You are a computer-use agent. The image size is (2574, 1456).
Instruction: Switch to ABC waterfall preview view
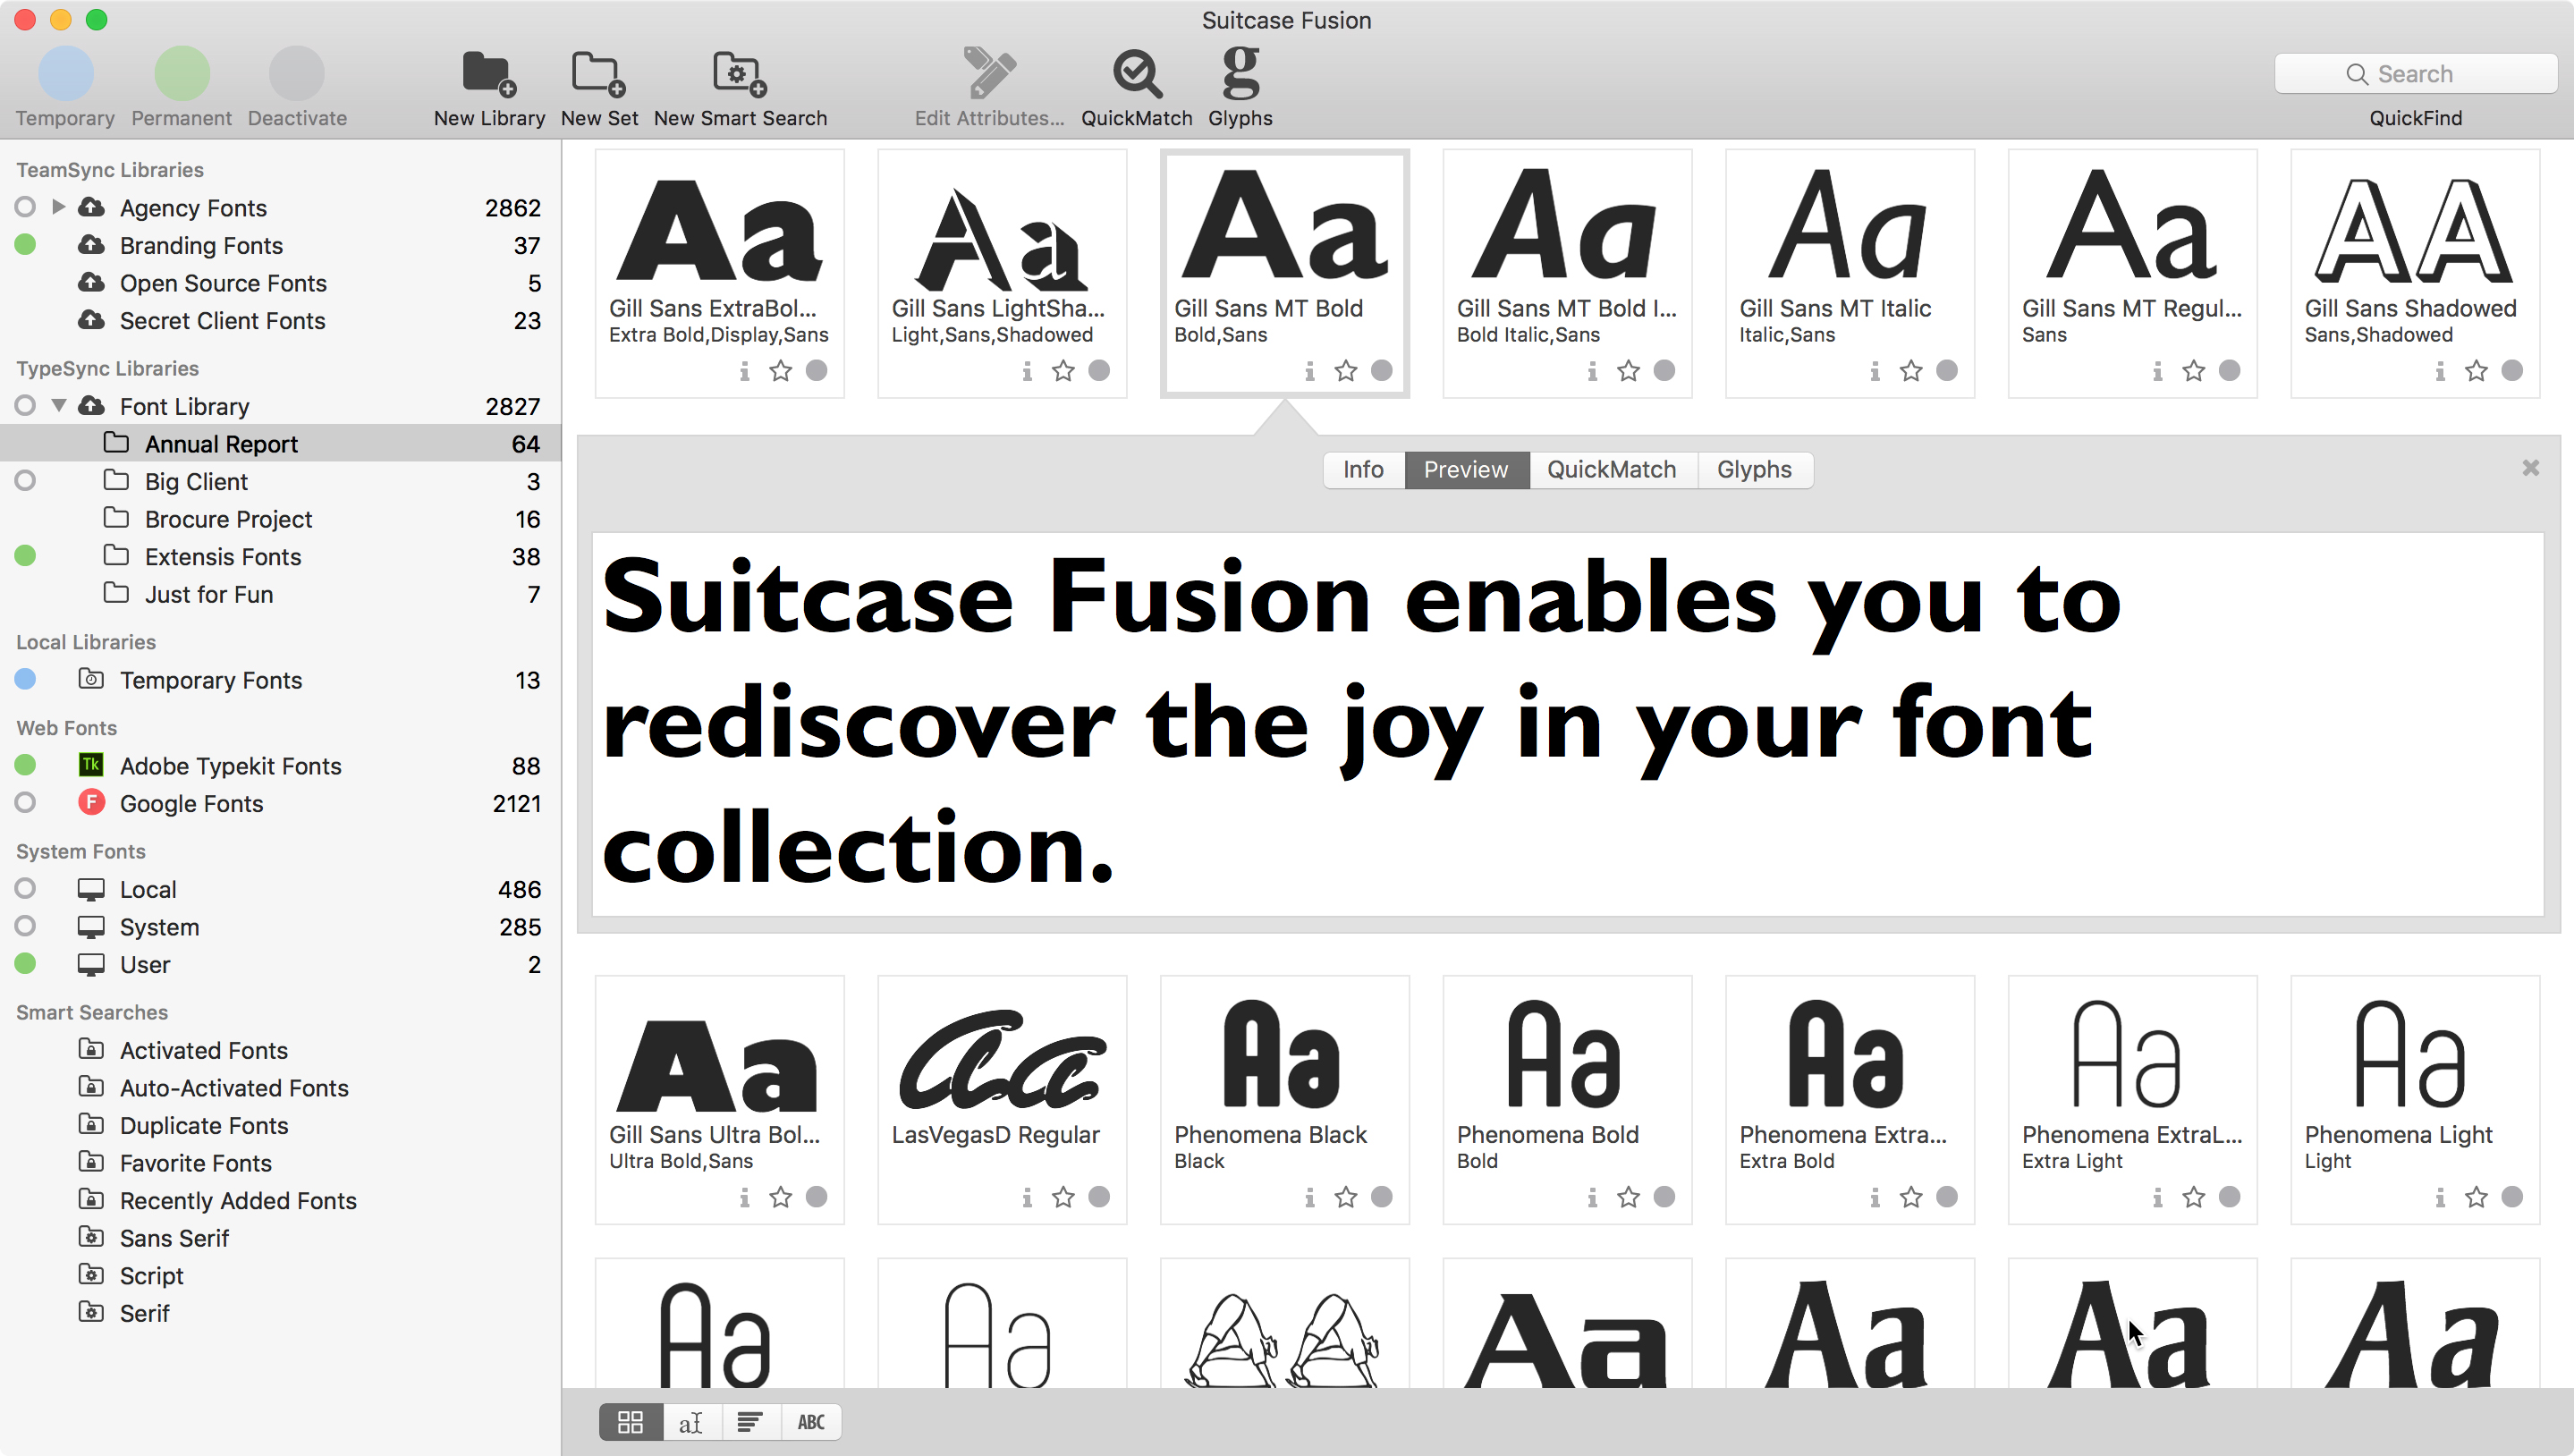[x=810, y=1422]
